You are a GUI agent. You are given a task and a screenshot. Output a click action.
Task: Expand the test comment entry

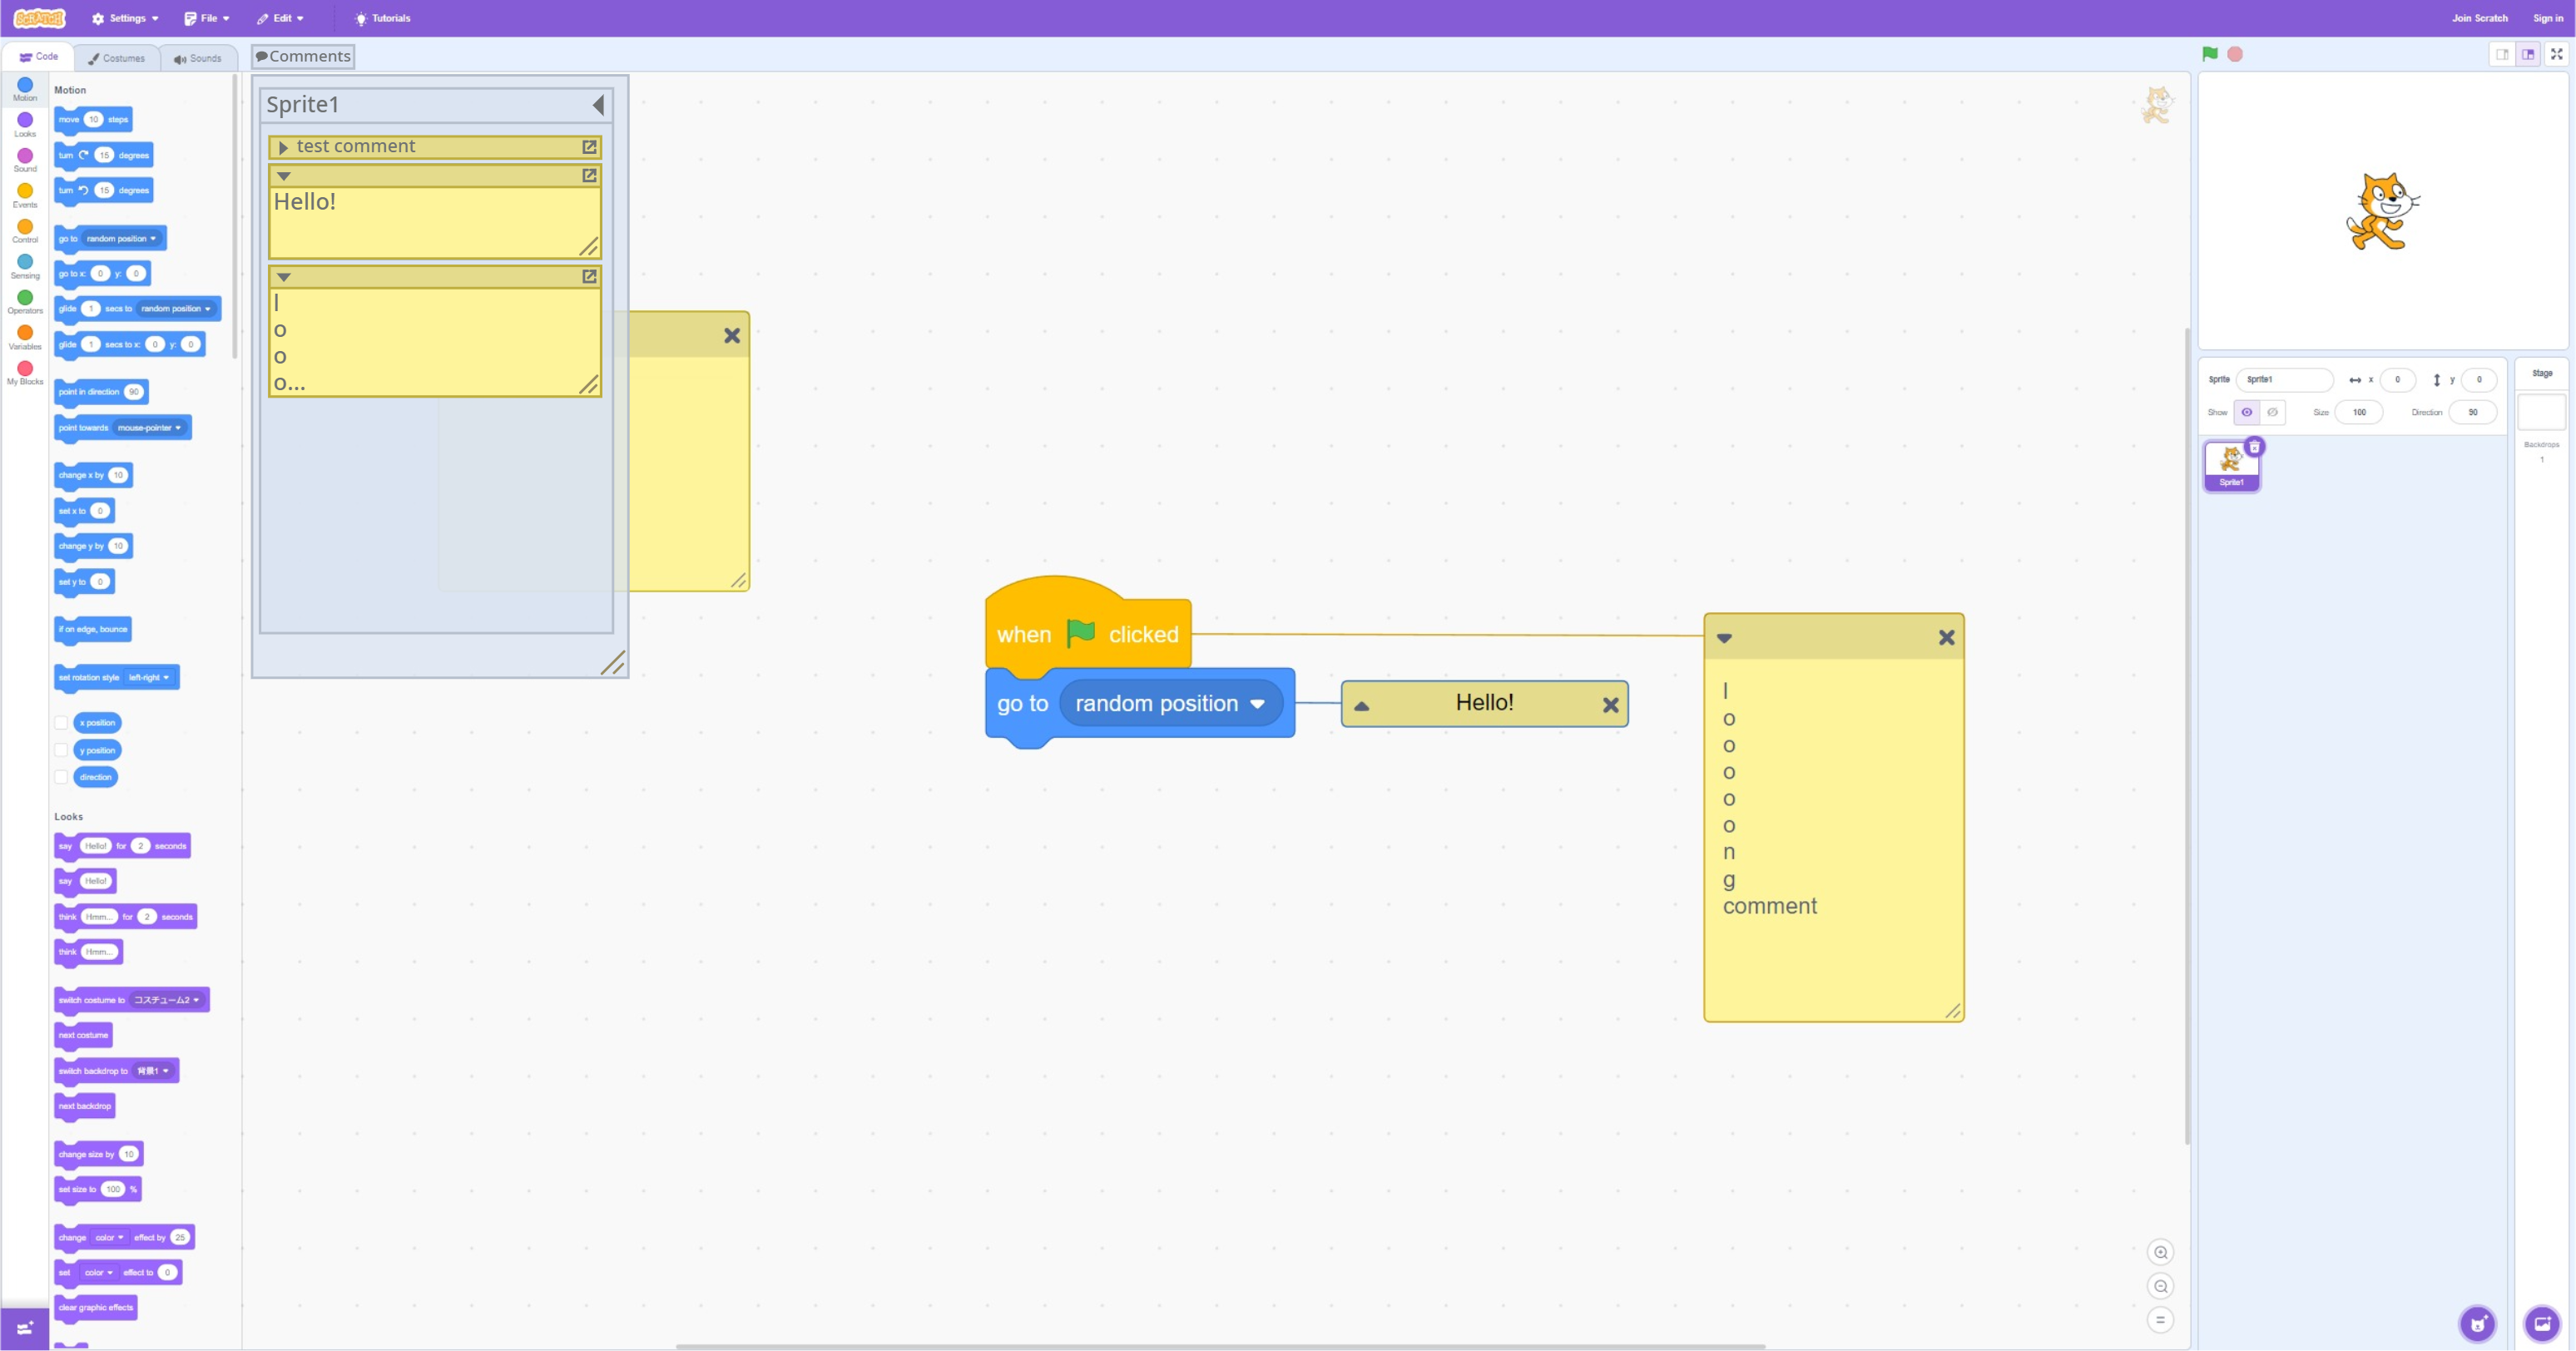click(283, 148)
